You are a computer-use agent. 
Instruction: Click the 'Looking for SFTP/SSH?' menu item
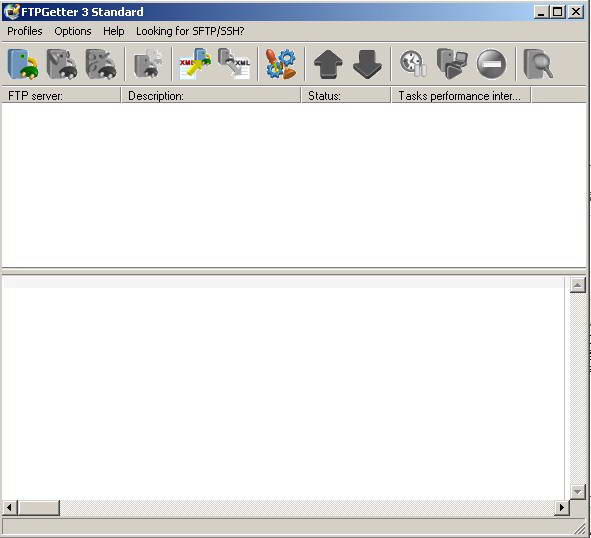(x=190, y=31)
